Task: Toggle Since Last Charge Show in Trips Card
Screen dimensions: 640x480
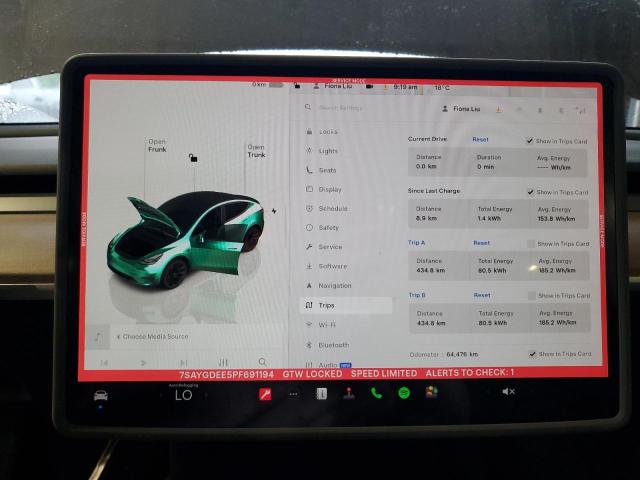Action: (x=531, y=192)
